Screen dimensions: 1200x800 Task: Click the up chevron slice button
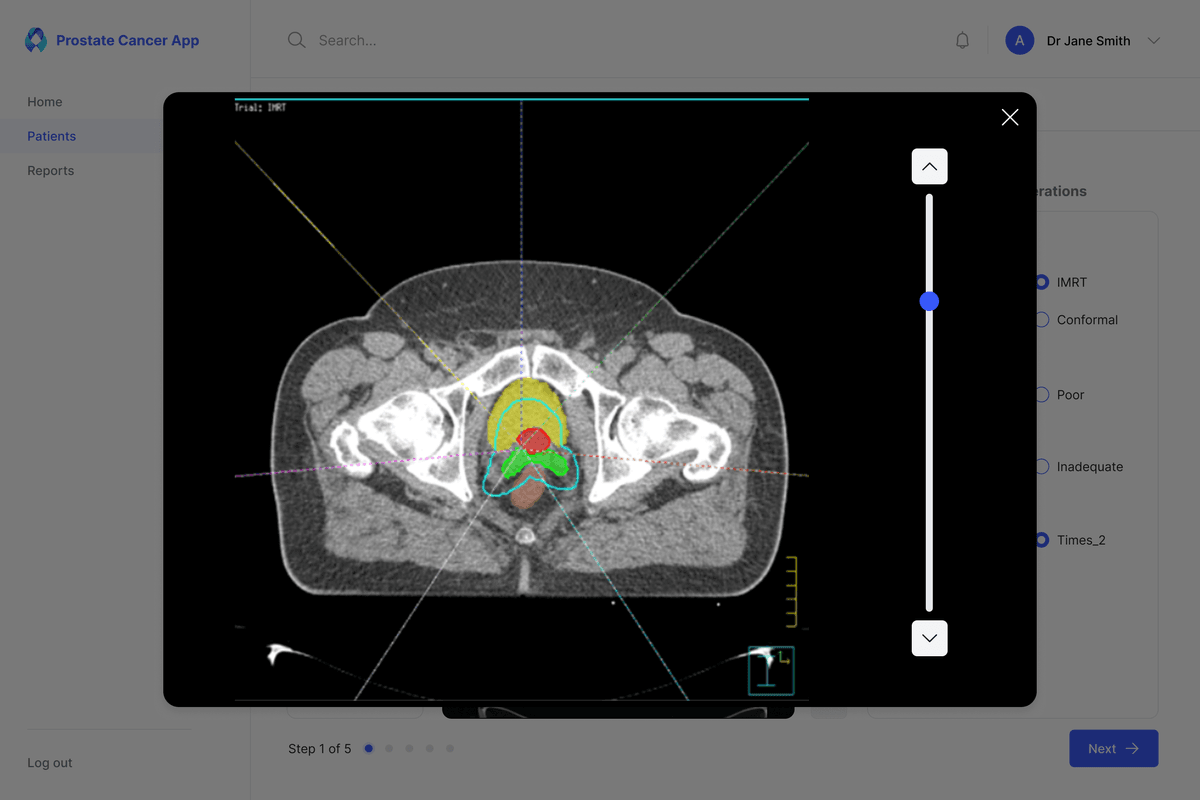929,167
